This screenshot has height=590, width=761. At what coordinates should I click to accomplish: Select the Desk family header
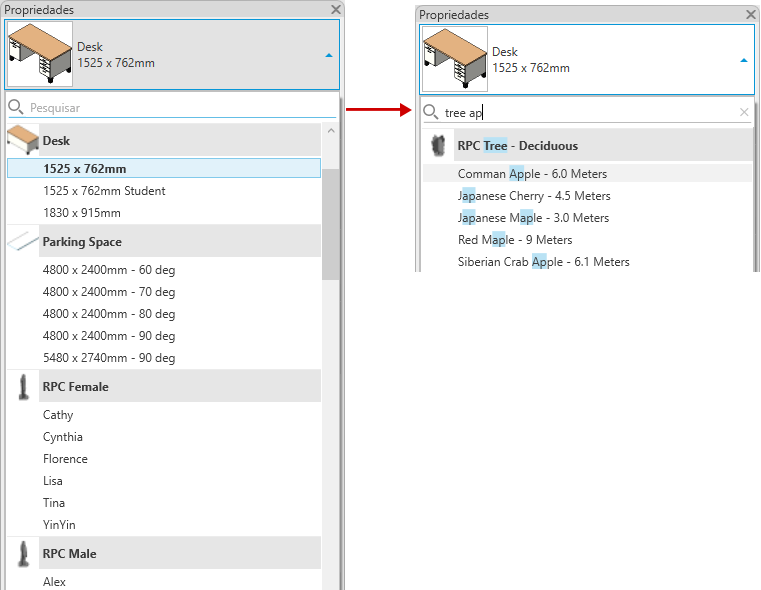click(x=180, y=140)
